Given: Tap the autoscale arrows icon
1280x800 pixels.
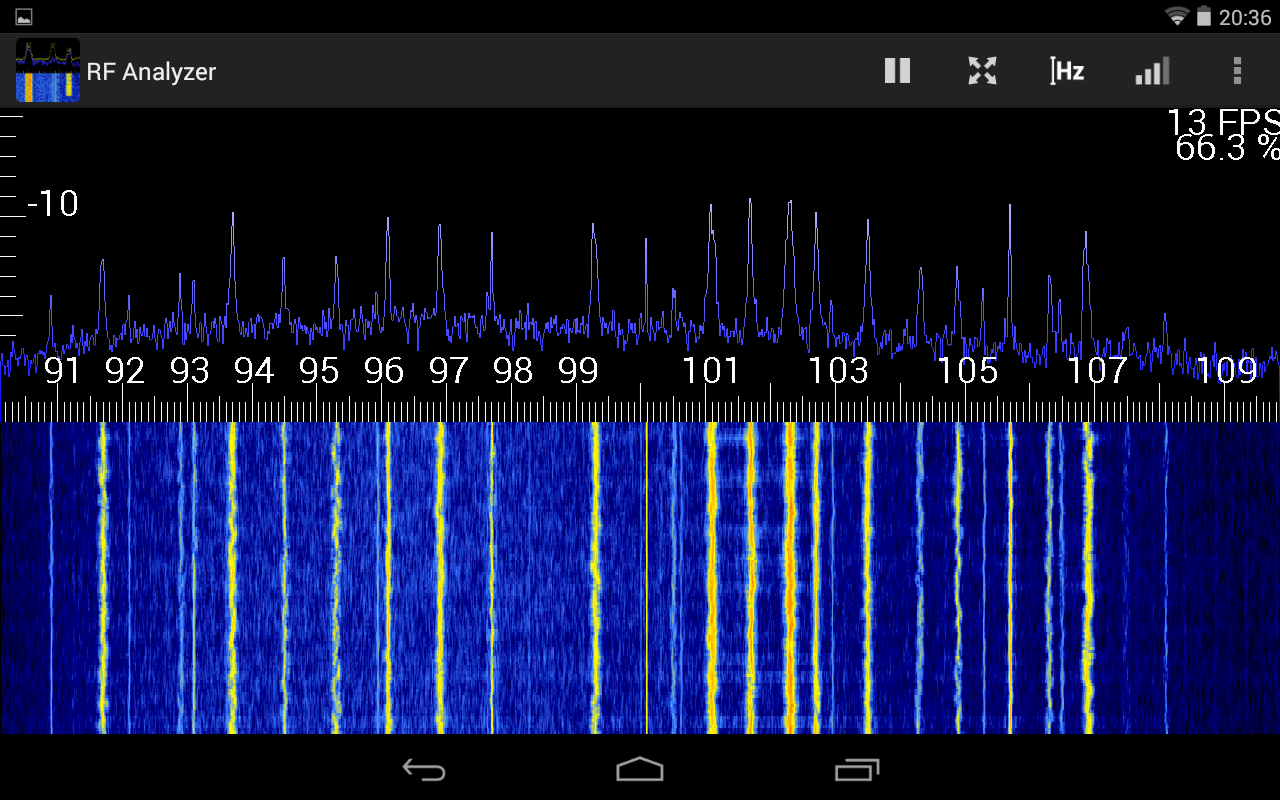Looking at the screenshot, I should pyautogui.click(x=983, y=71).
